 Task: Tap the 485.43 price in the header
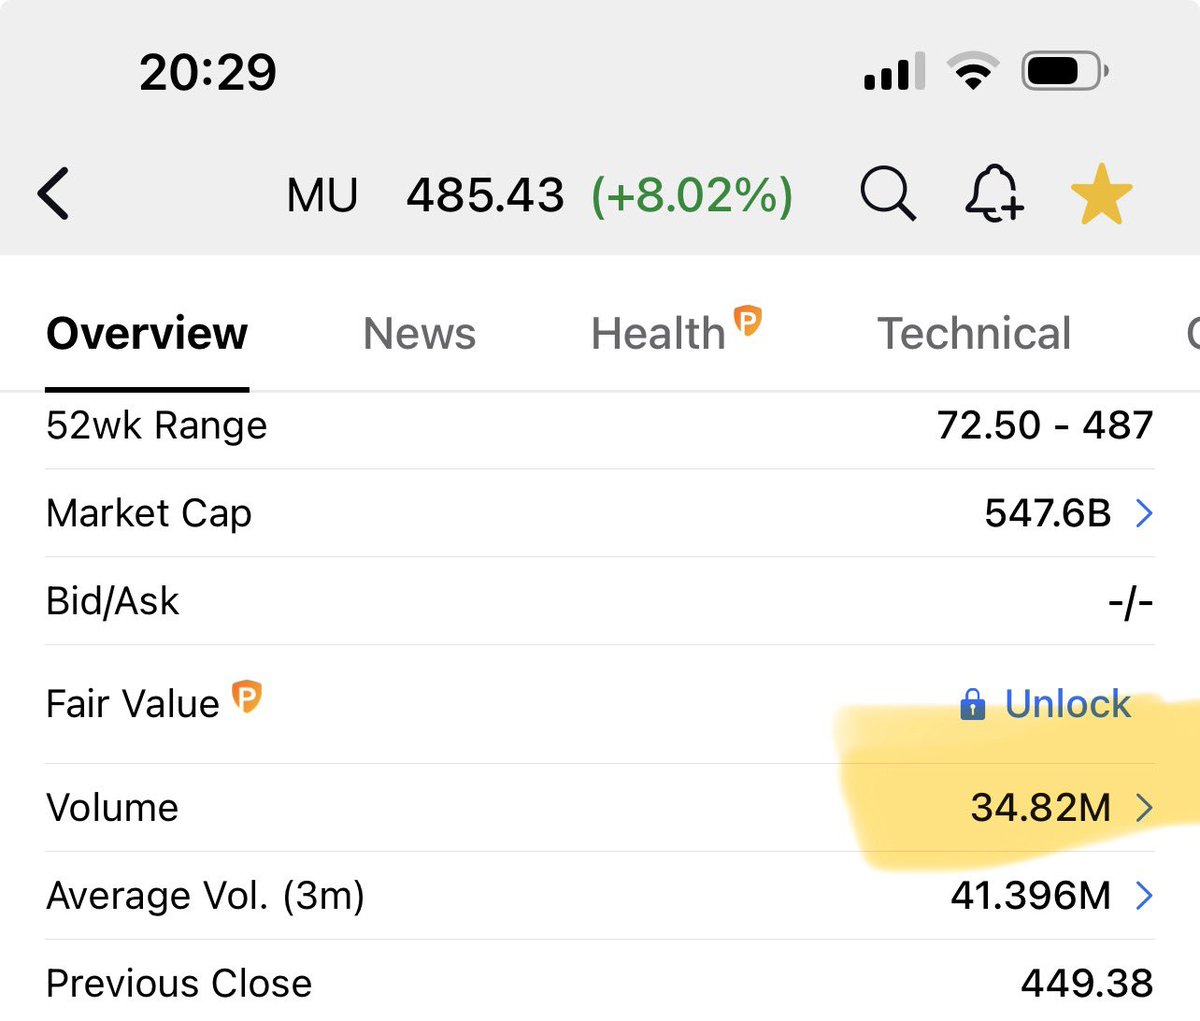(485, 194)
